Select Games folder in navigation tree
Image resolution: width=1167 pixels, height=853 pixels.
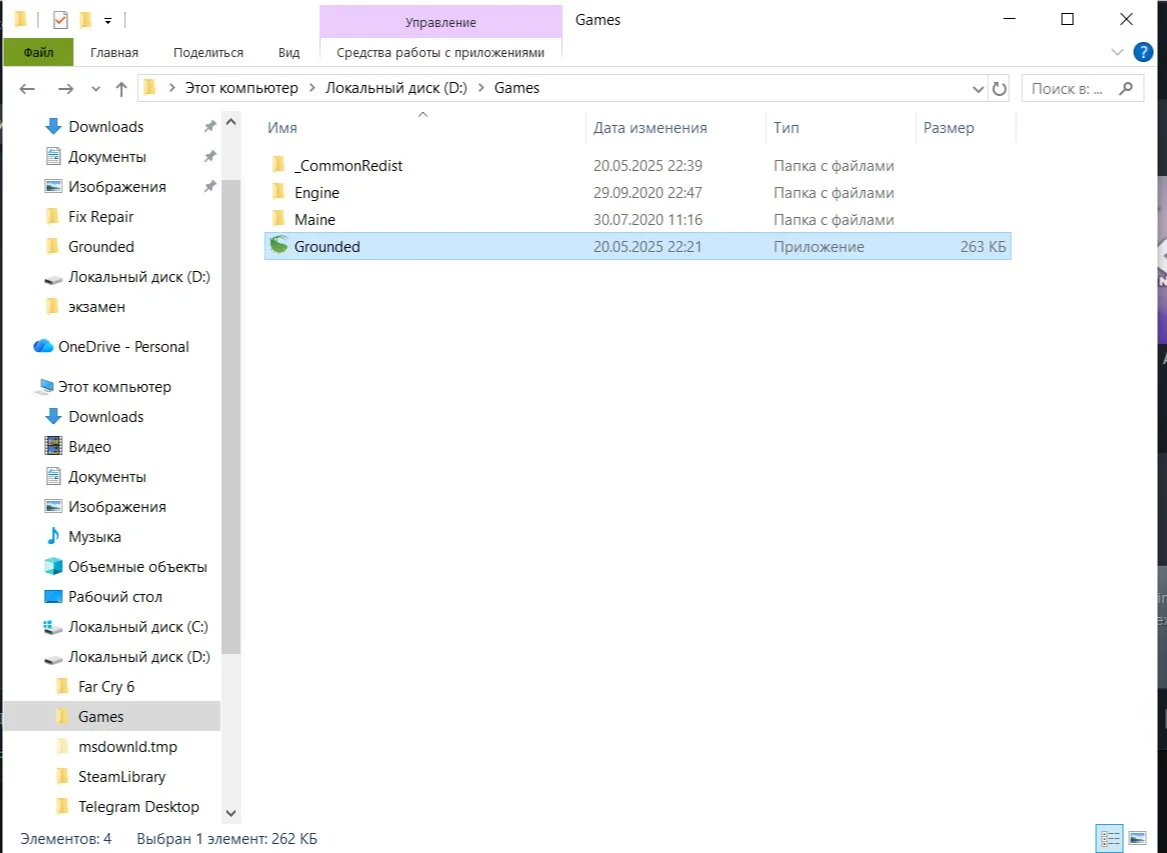[100, 716]
